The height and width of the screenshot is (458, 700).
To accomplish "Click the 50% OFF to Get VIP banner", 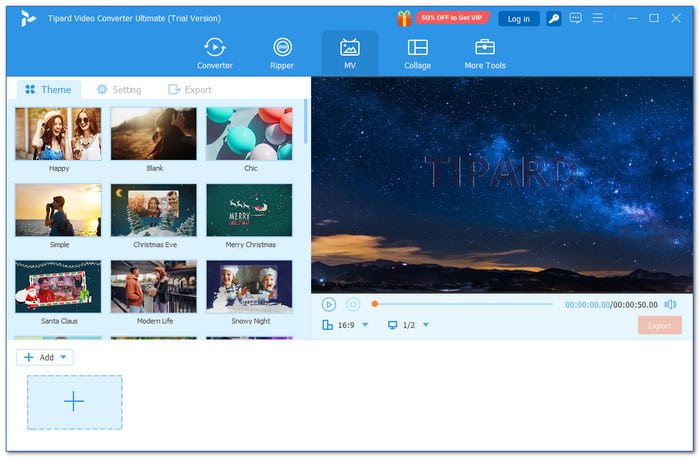I will (453, 18).
